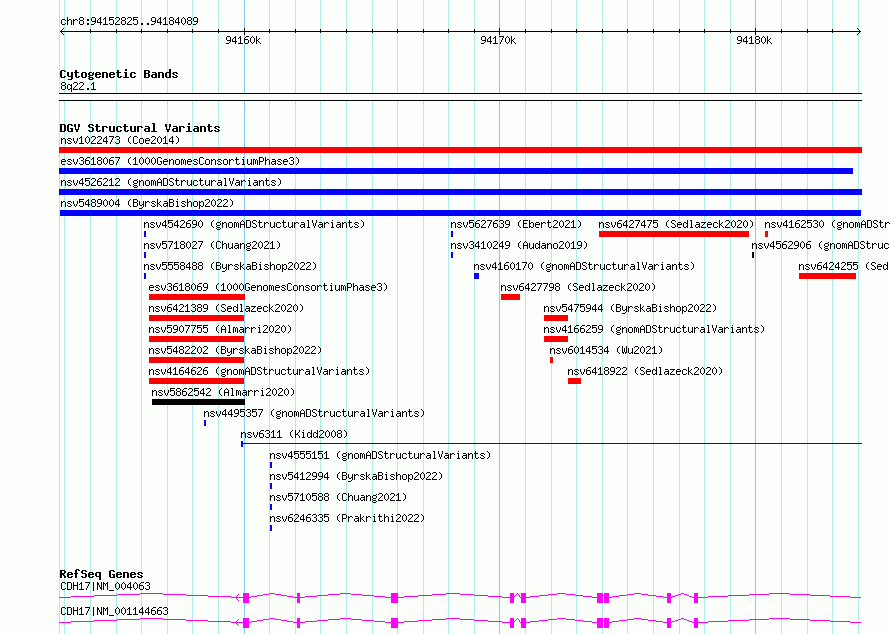Select the nsv4162530 variant label

click(x=827, y=224)
